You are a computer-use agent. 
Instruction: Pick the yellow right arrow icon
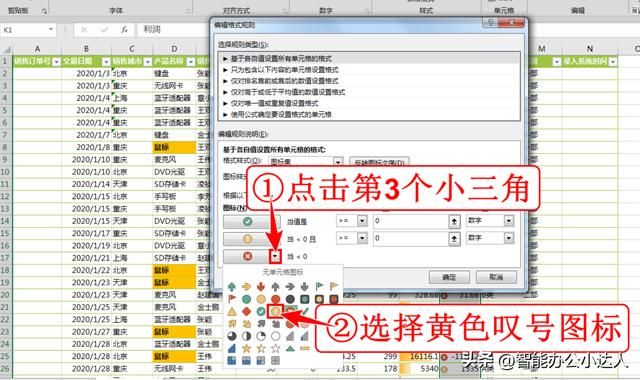247,287
